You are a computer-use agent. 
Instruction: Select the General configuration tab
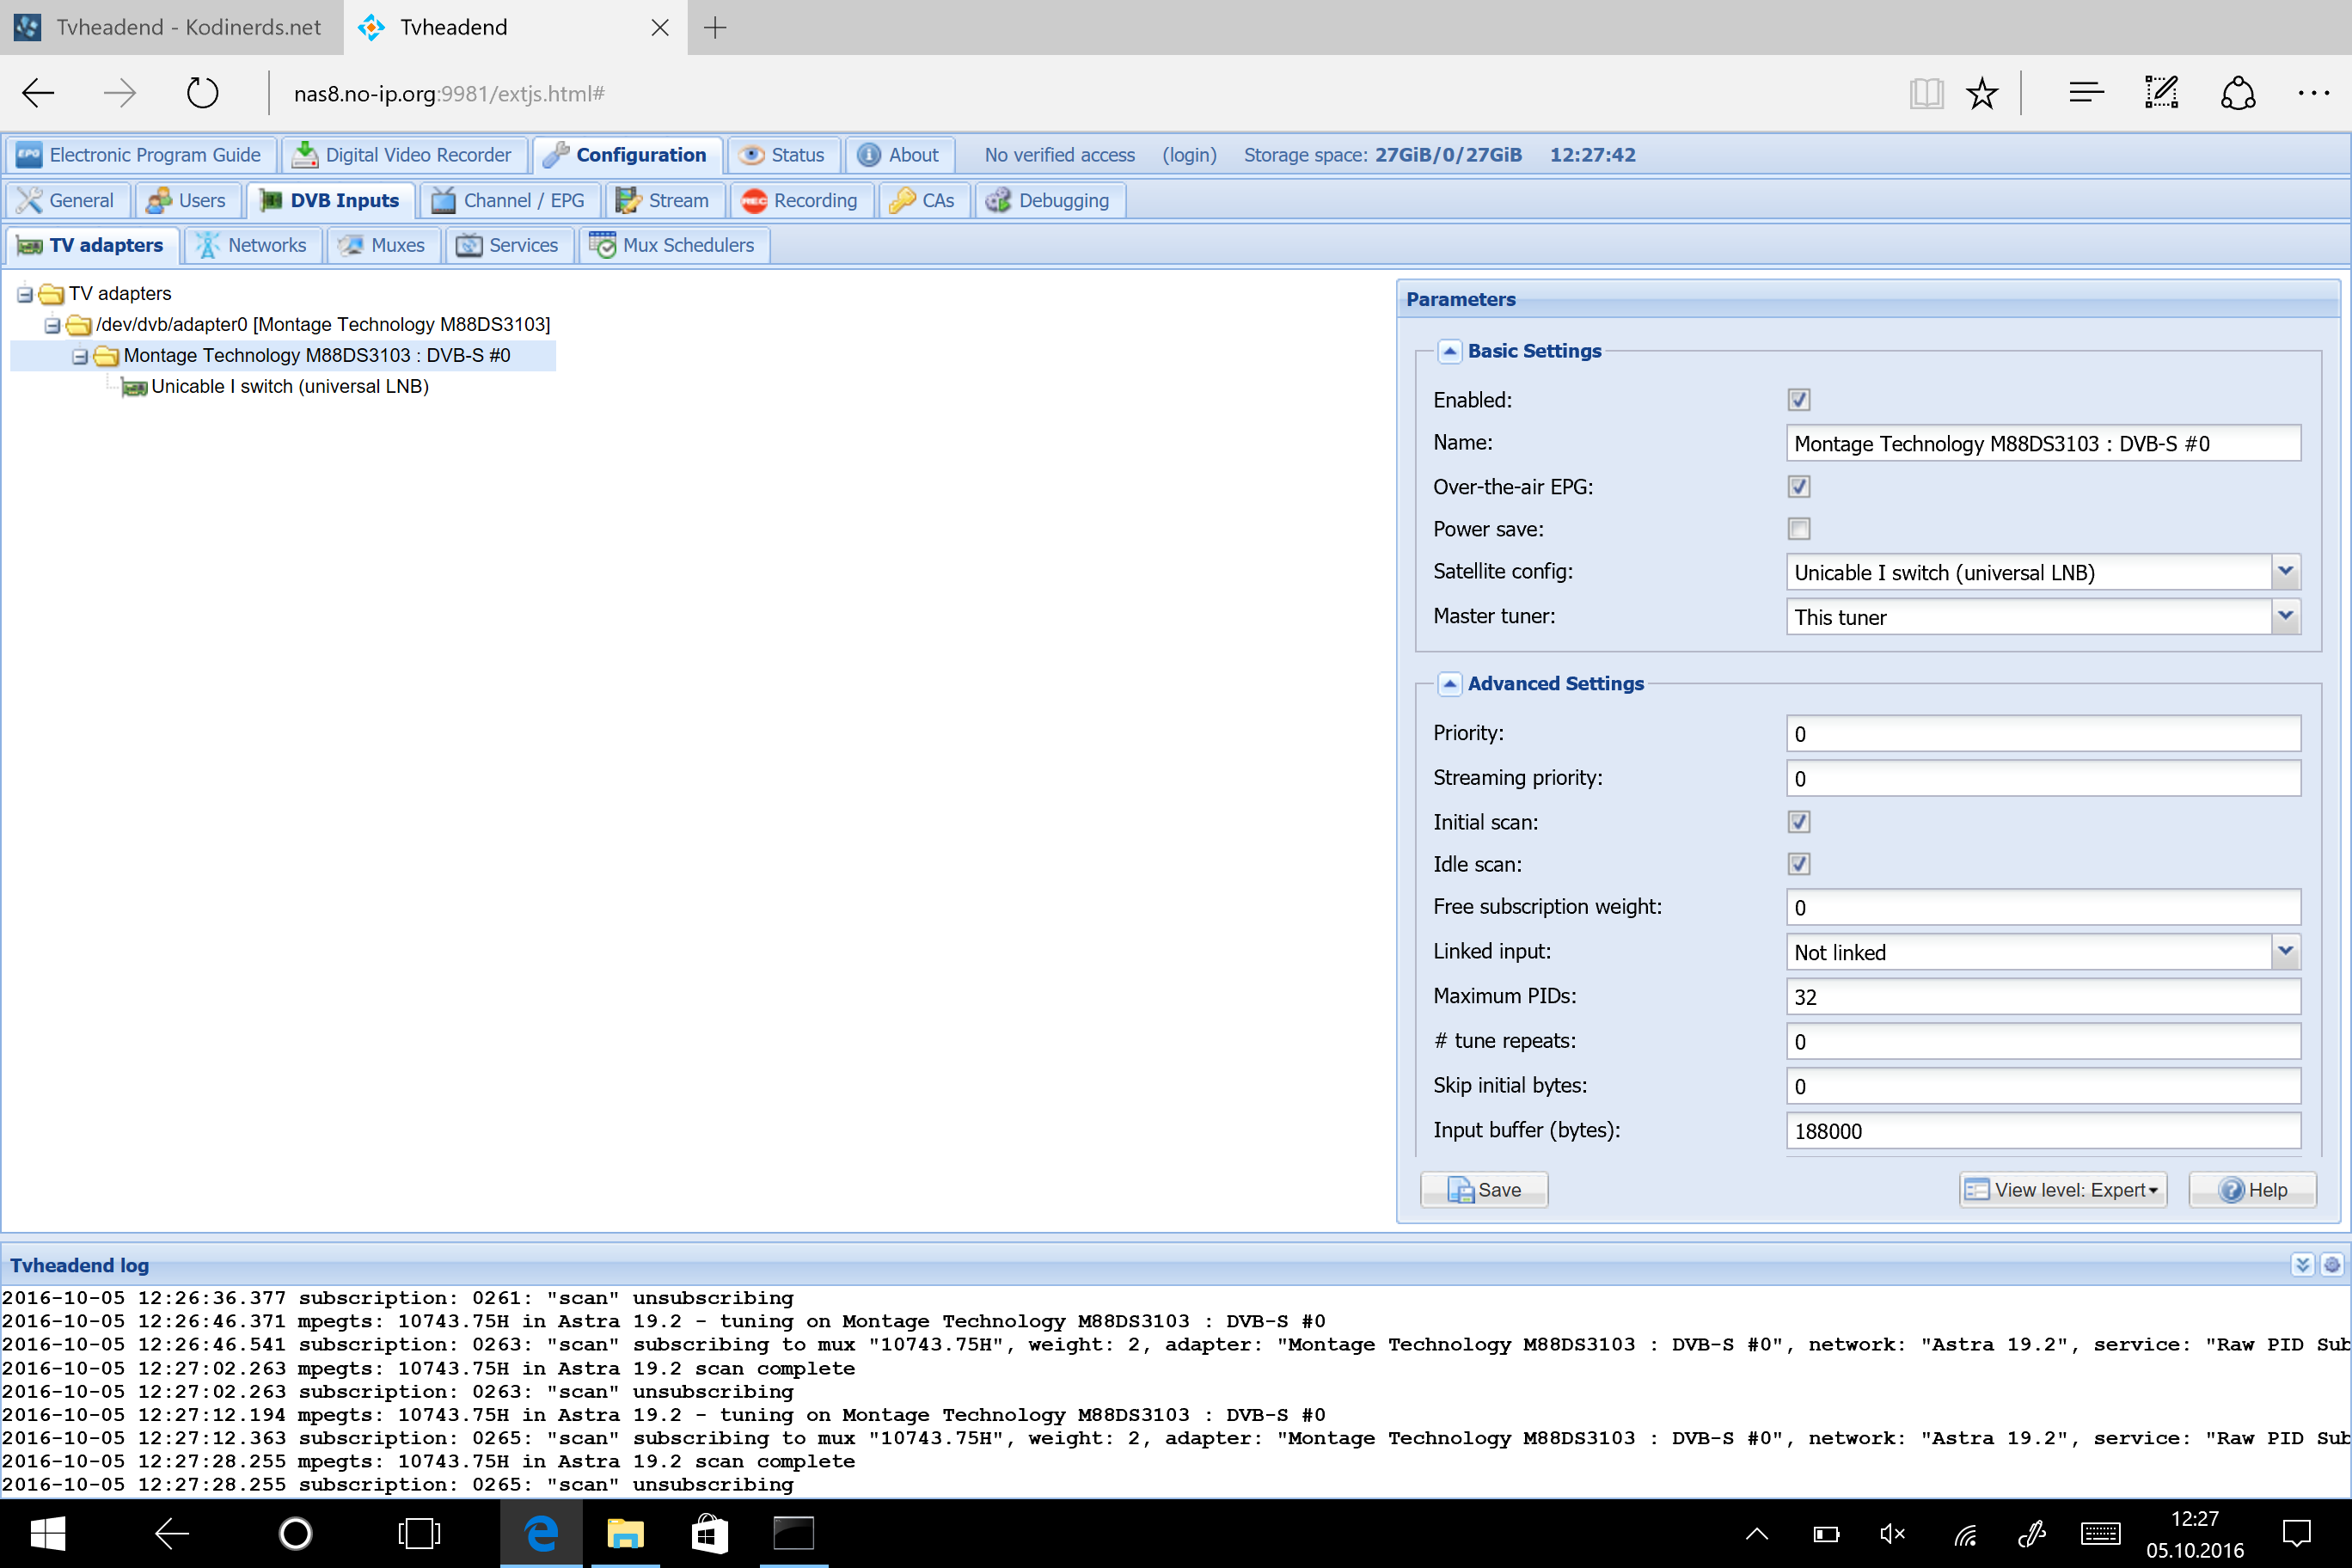click(66, 200)
